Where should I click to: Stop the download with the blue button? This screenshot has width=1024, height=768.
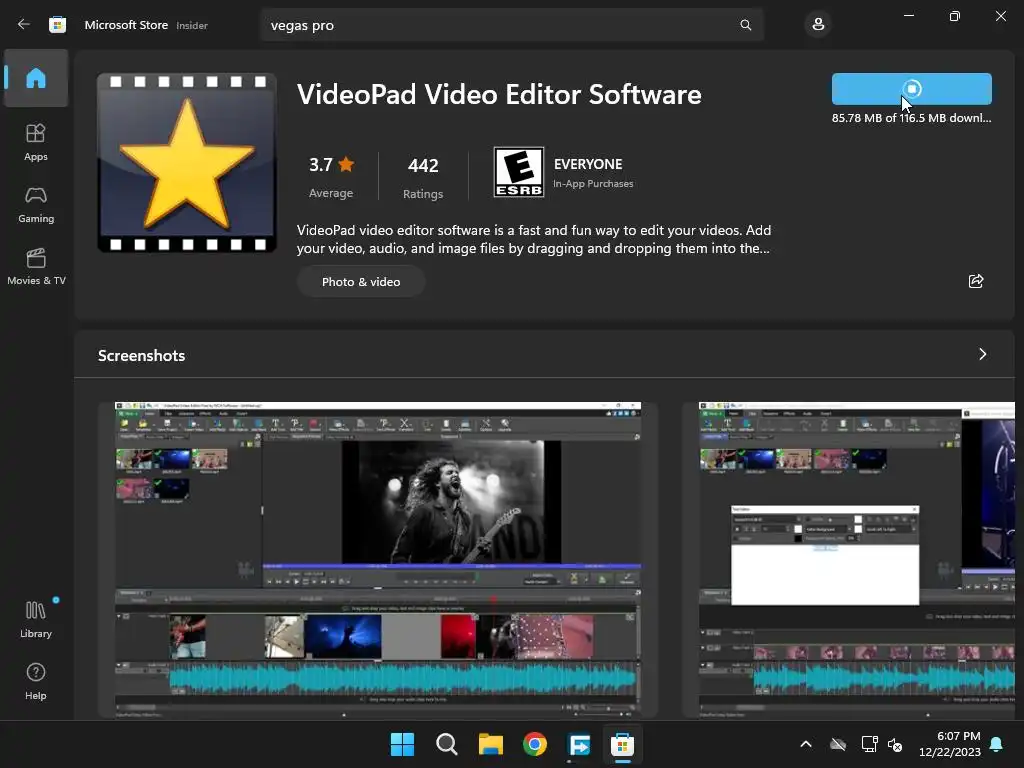(912, 89)
